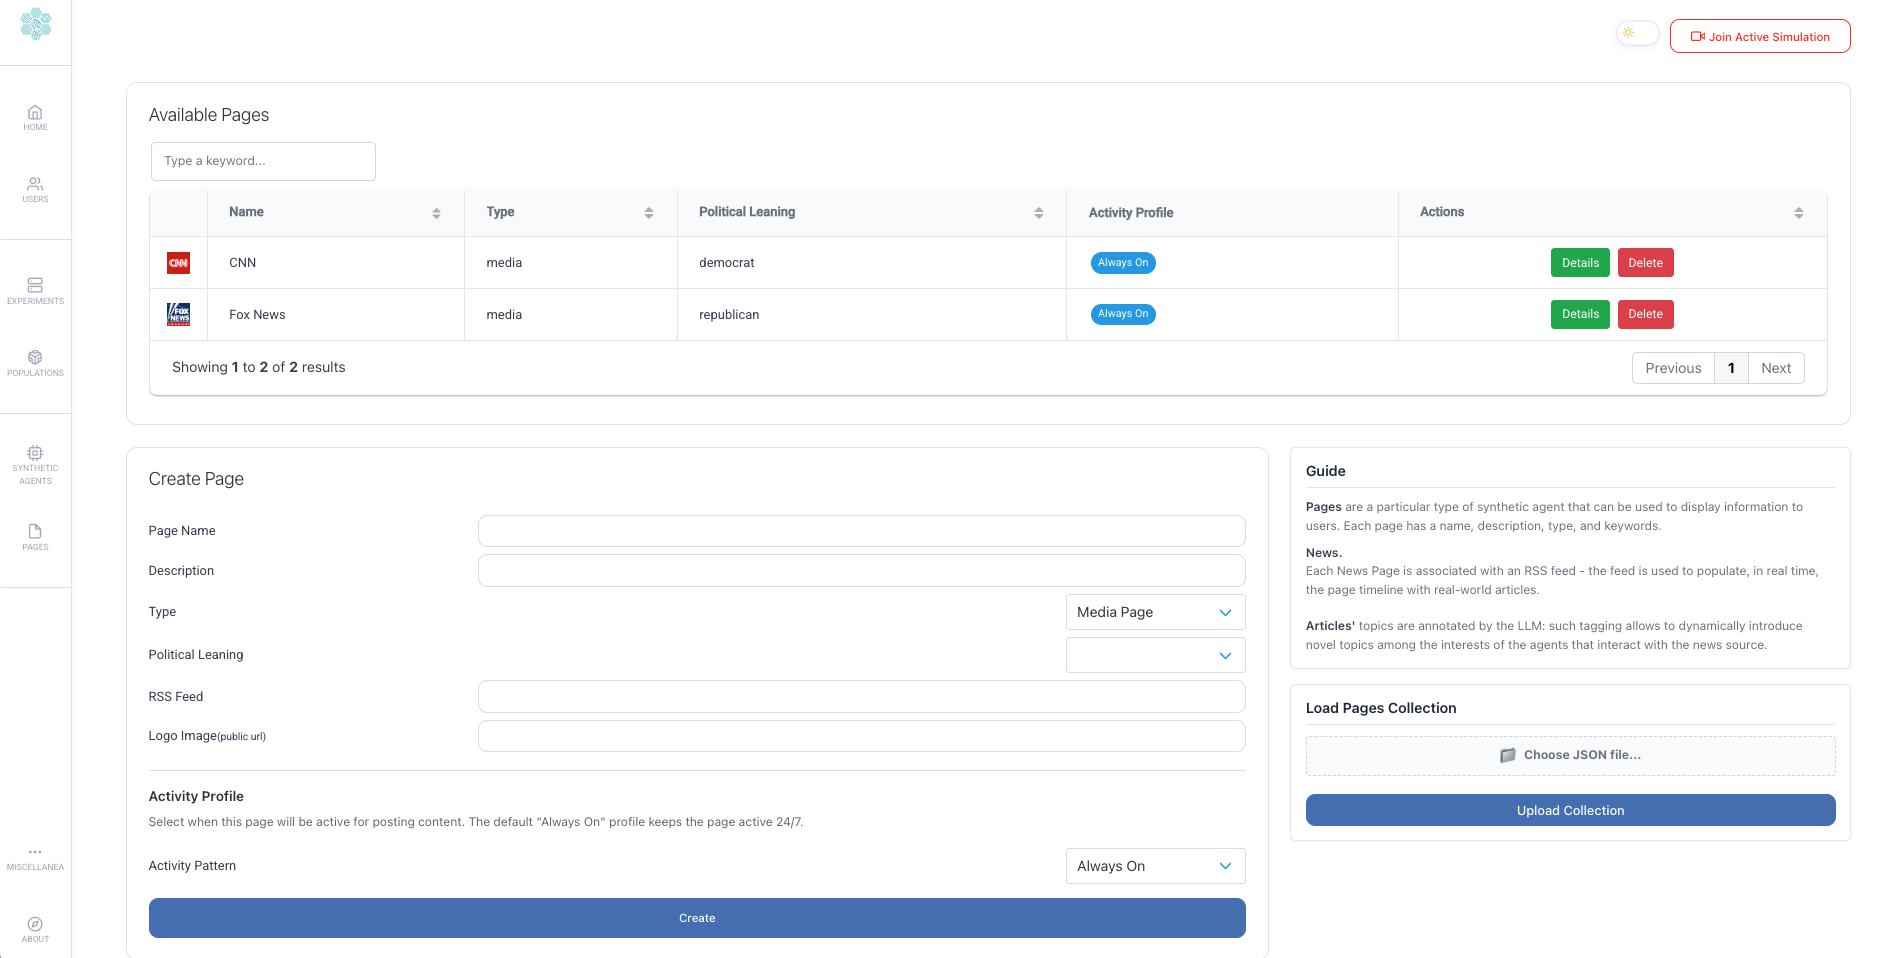
Task: Delete the Fox News page
Action: tap(1645, 314)
